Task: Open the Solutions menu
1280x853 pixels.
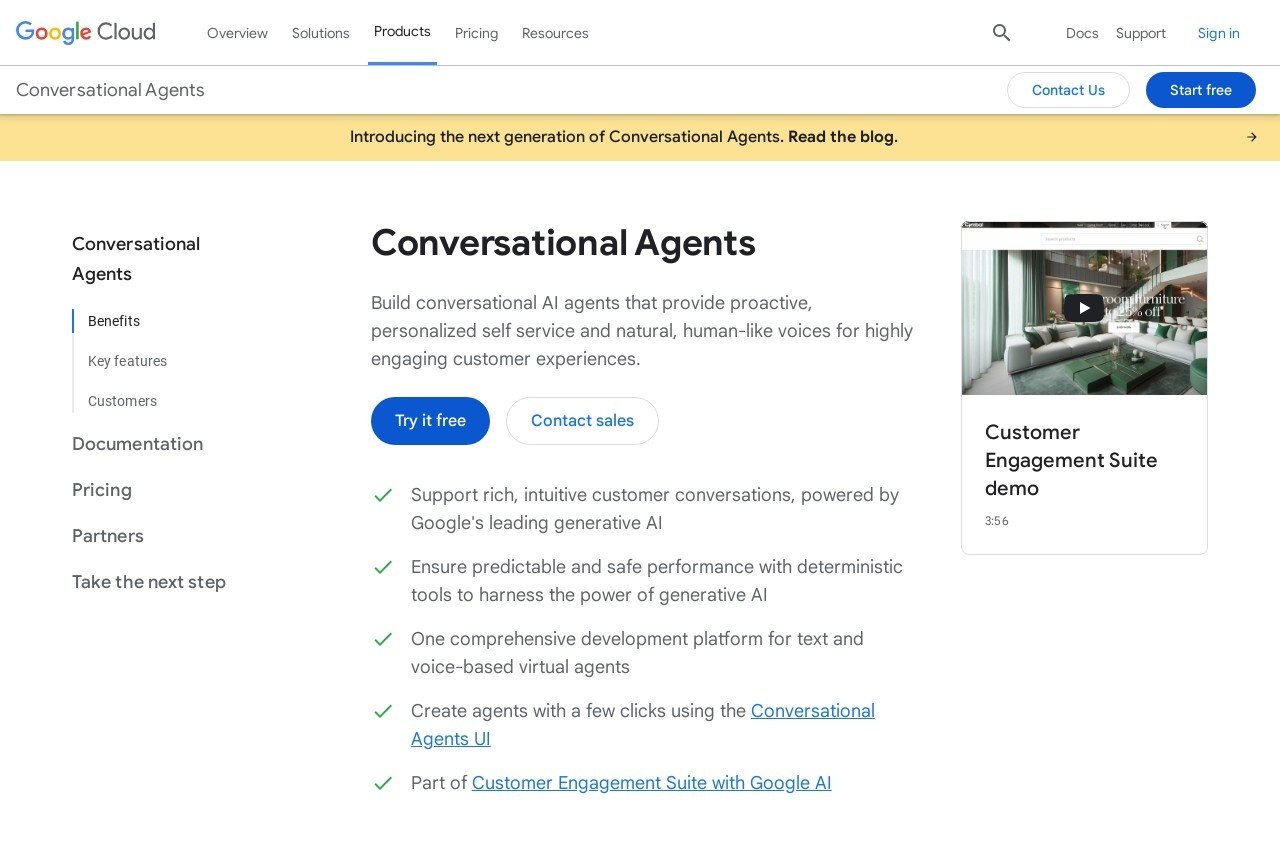Action: (321, 33)
